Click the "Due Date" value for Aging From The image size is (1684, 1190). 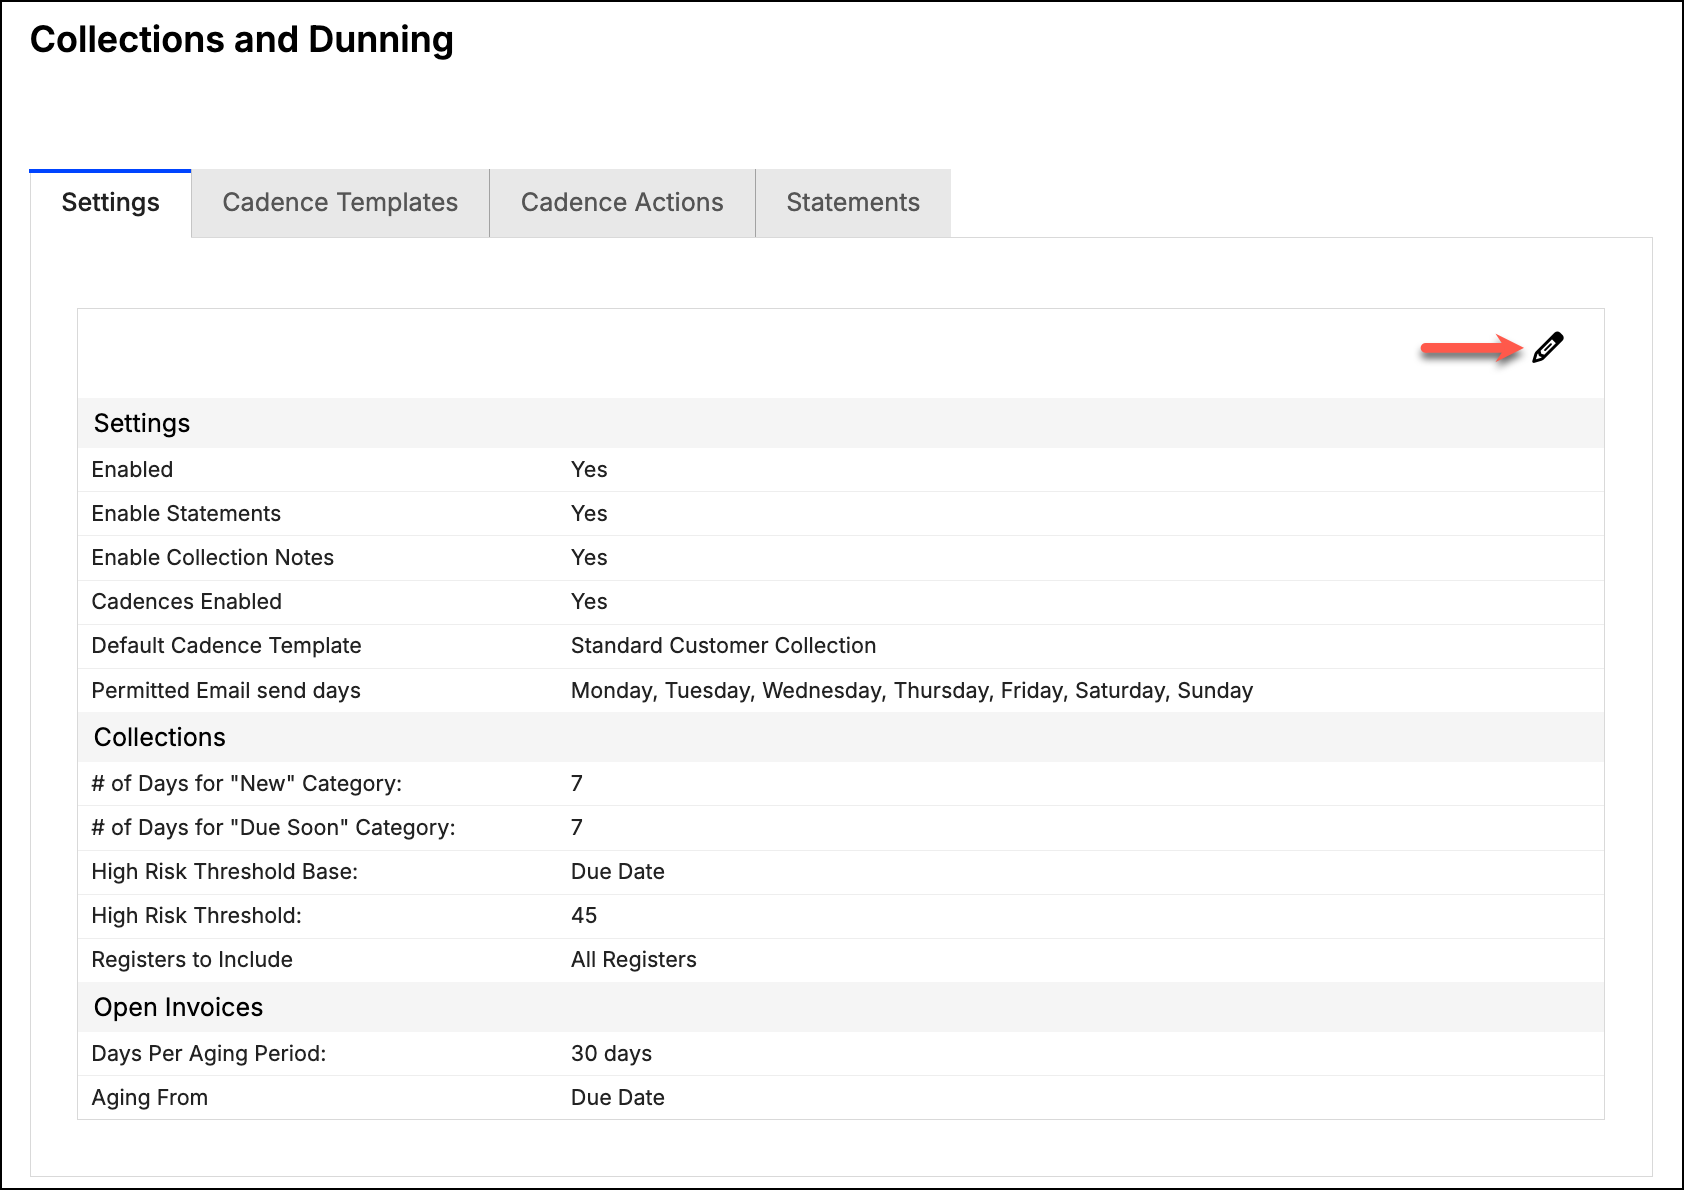618,1097
